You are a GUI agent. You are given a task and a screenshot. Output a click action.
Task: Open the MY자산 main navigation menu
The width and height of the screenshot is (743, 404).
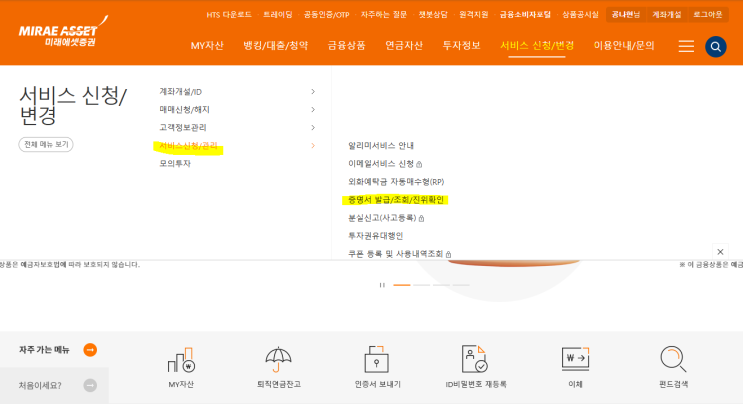click(207, 46)
